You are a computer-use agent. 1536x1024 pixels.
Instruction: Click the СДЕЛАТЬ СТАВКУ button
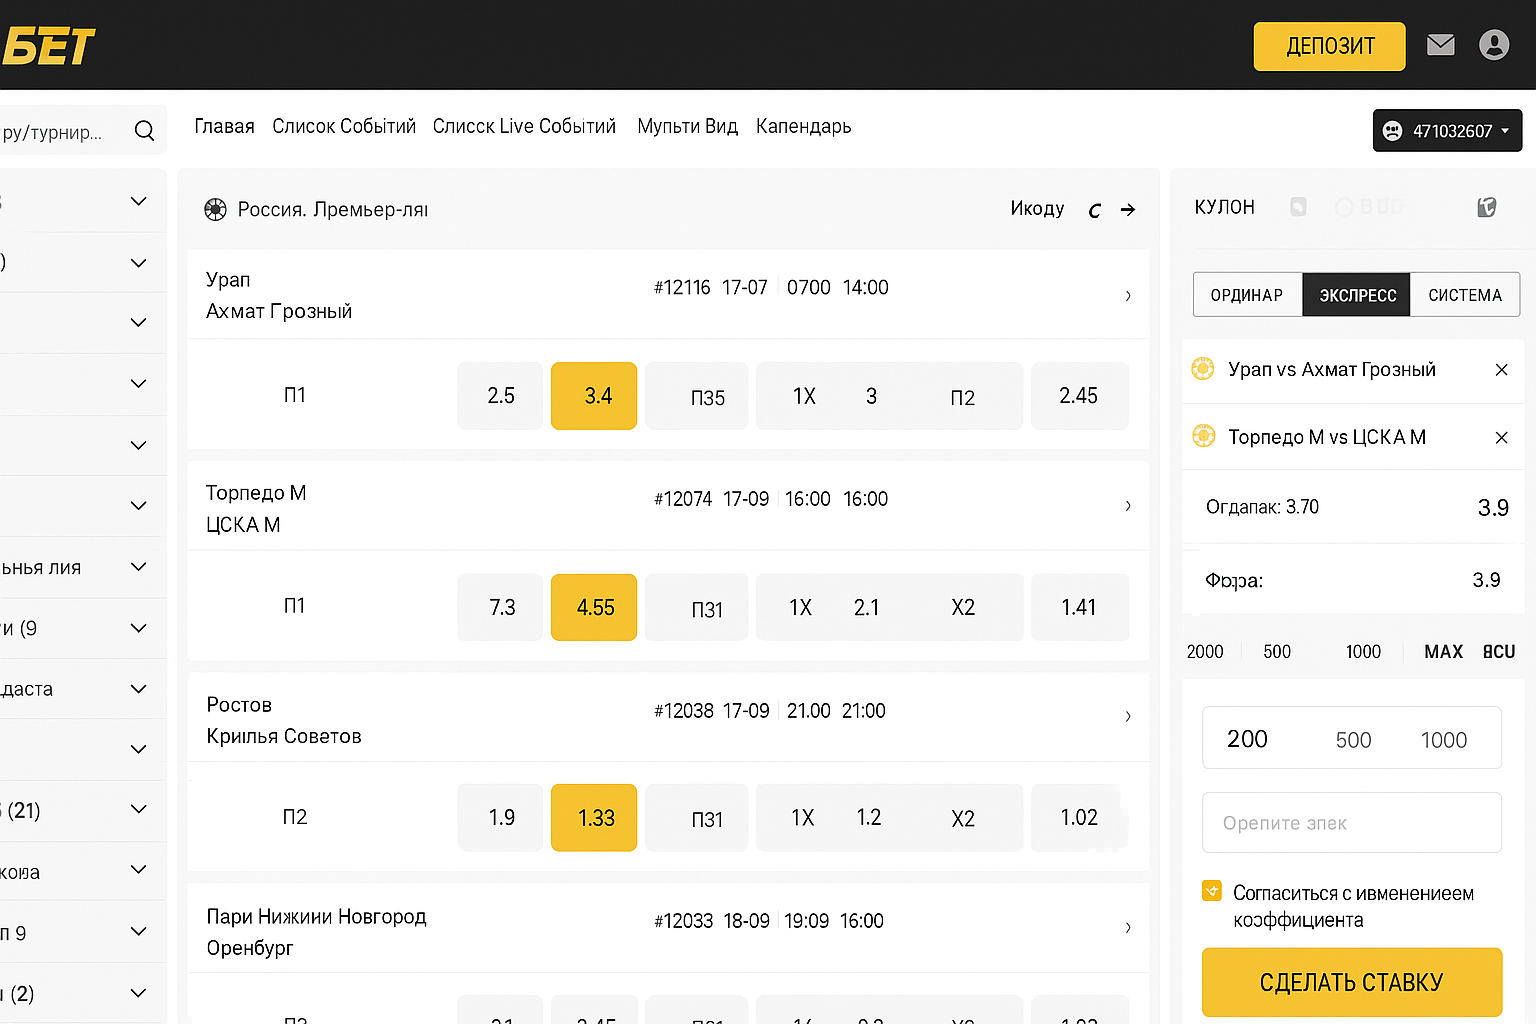click(1351, 982)
